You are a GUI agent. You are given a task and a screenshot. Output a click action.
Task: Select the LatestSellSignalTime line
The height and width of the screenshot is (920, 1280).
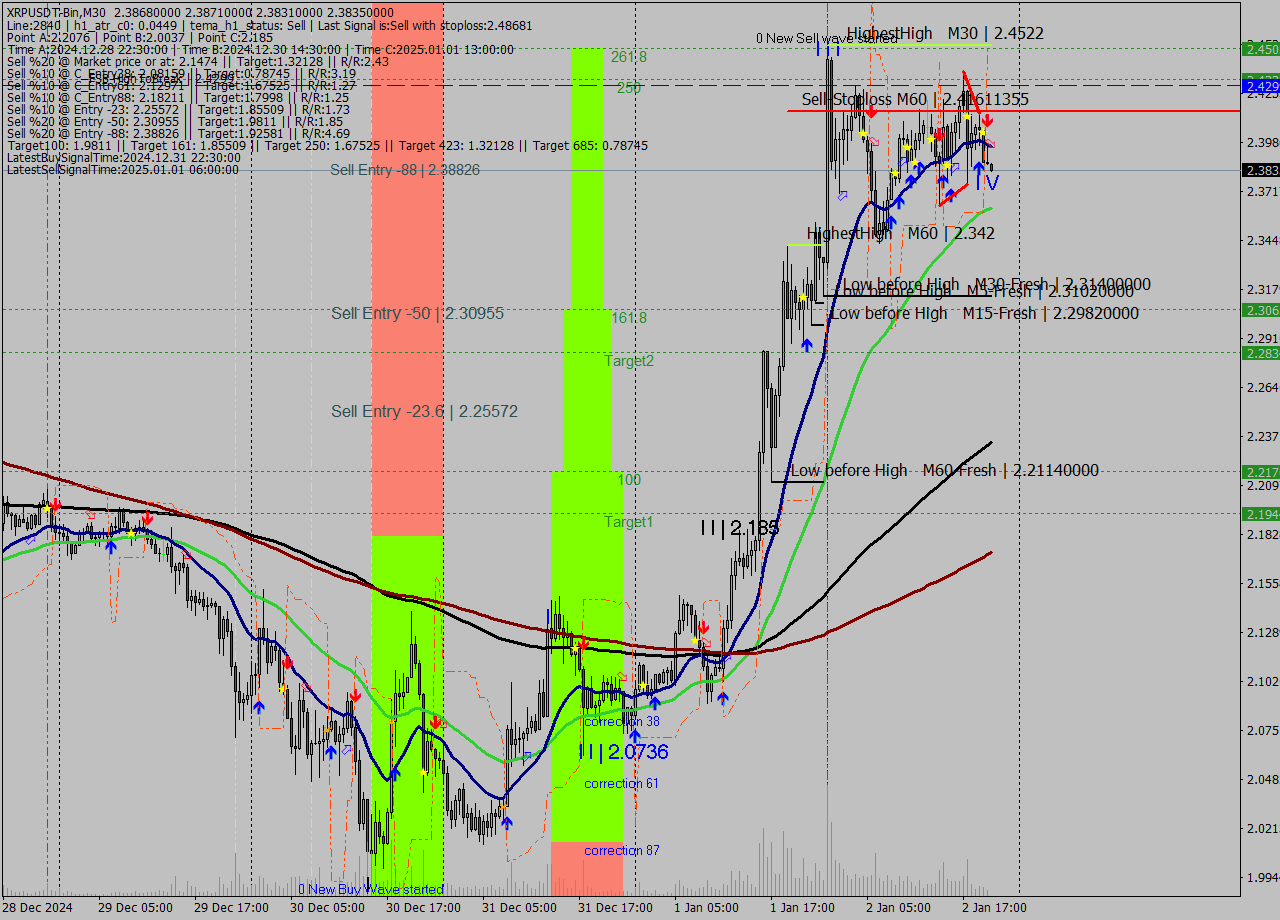point(122,170)
